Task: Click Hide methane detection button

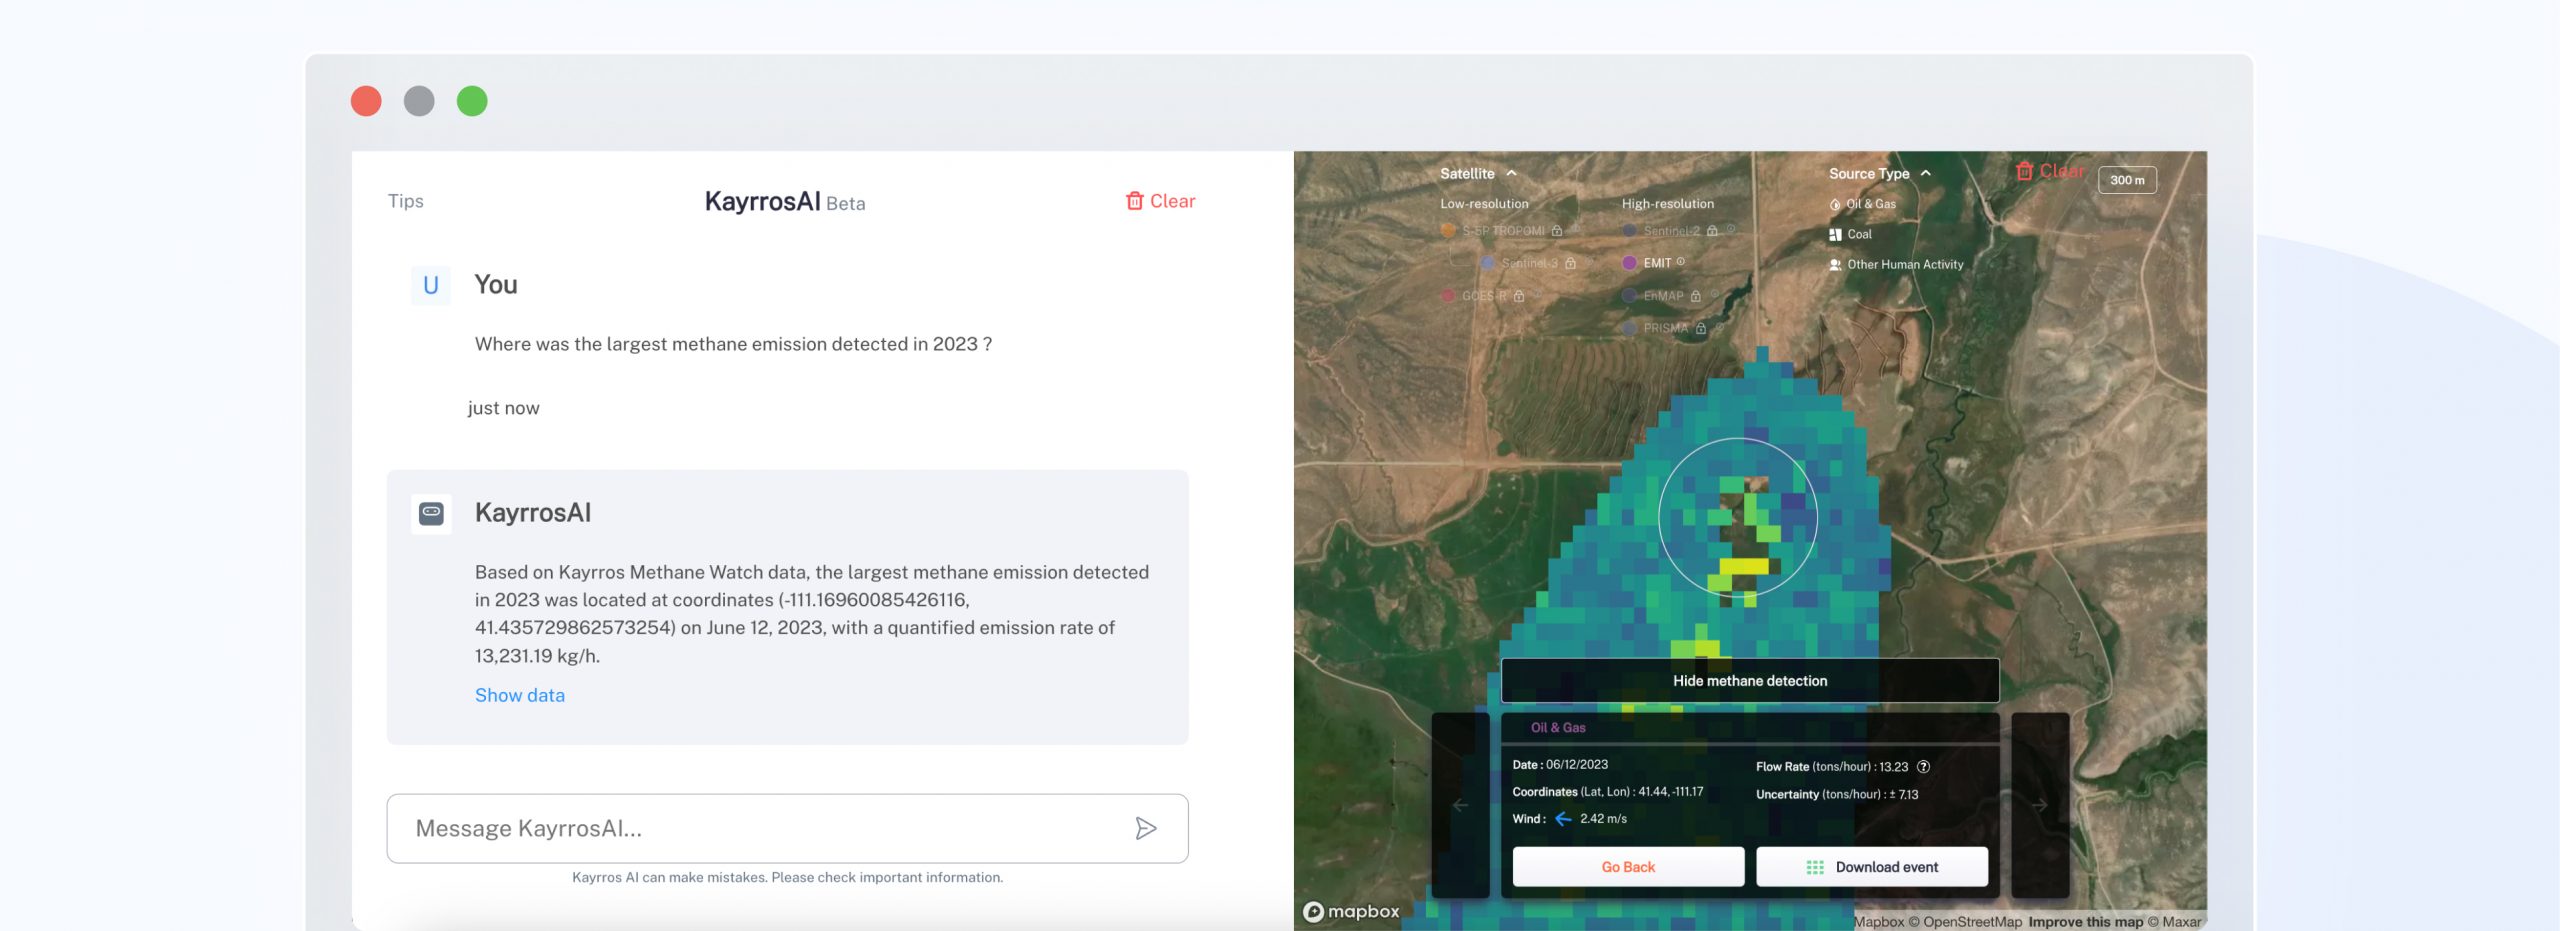Action: point(1750,681)
